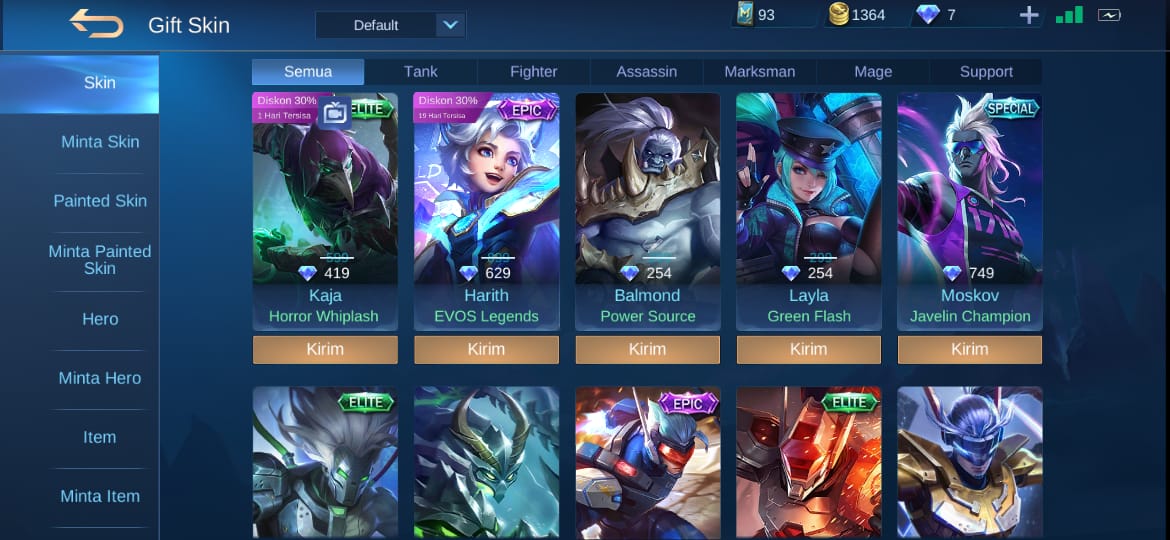The image size is (1170, 540).
Task: Select the Mage filter tab
Action: 873,72
